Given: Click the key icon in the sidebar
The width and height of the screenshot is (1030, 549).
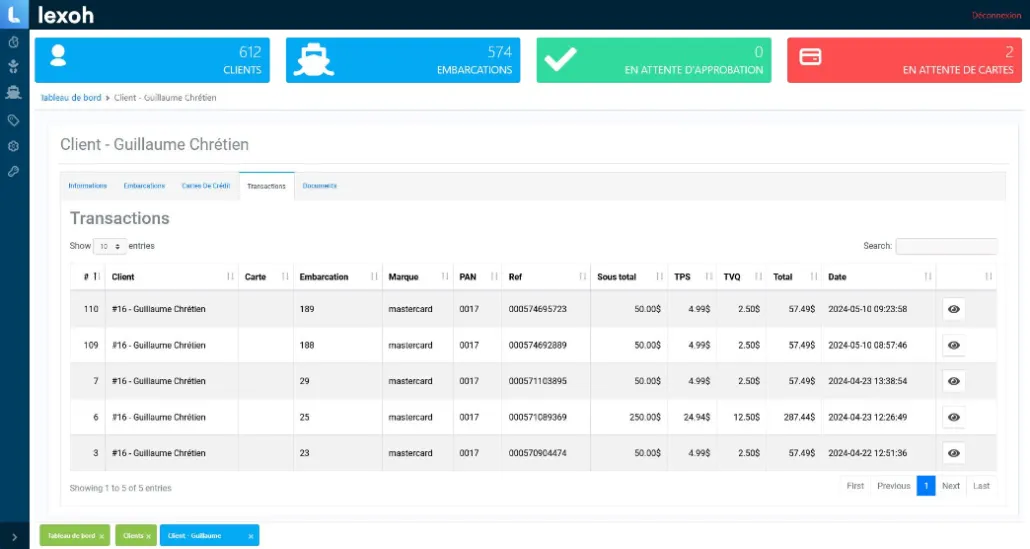Looking at the screenshot, I should (14, 172).
